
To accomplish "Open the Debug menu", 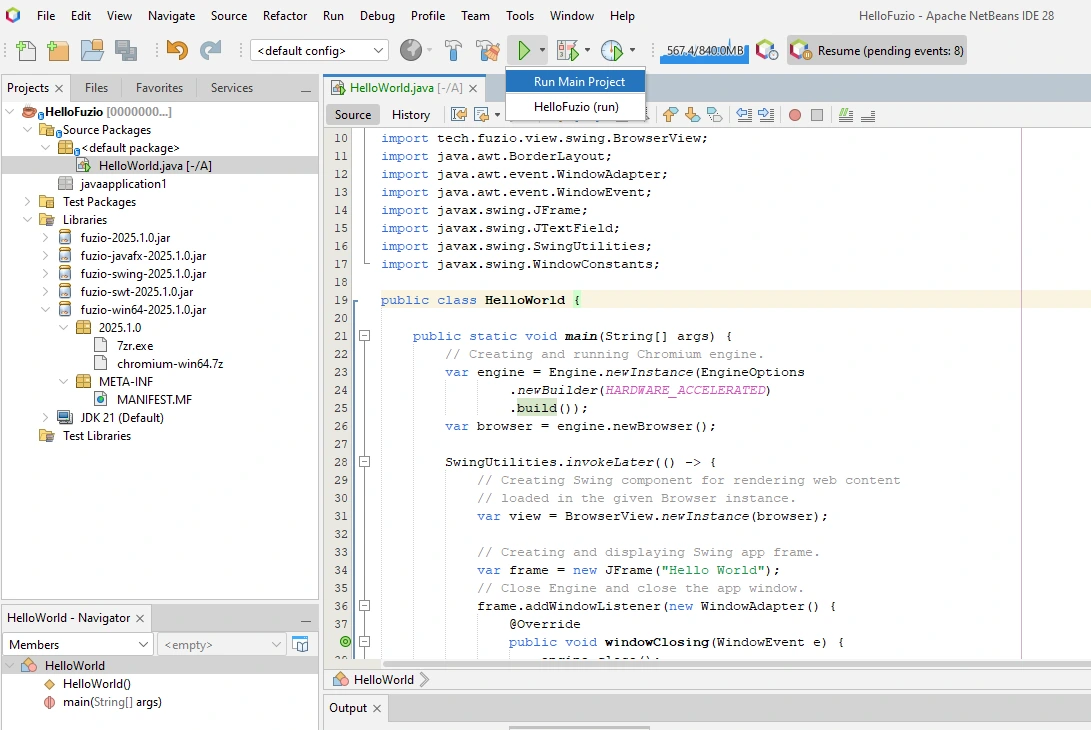I will point(377,15).
